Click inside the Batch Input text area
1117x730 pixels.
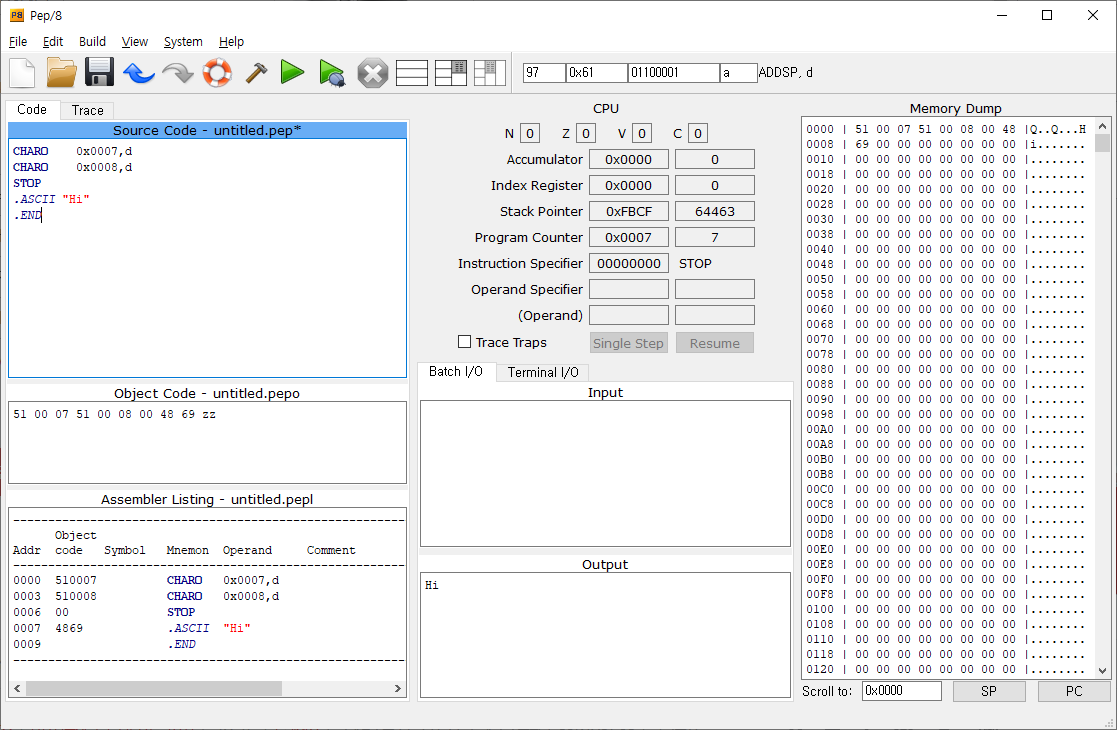(x=605, y=474)
